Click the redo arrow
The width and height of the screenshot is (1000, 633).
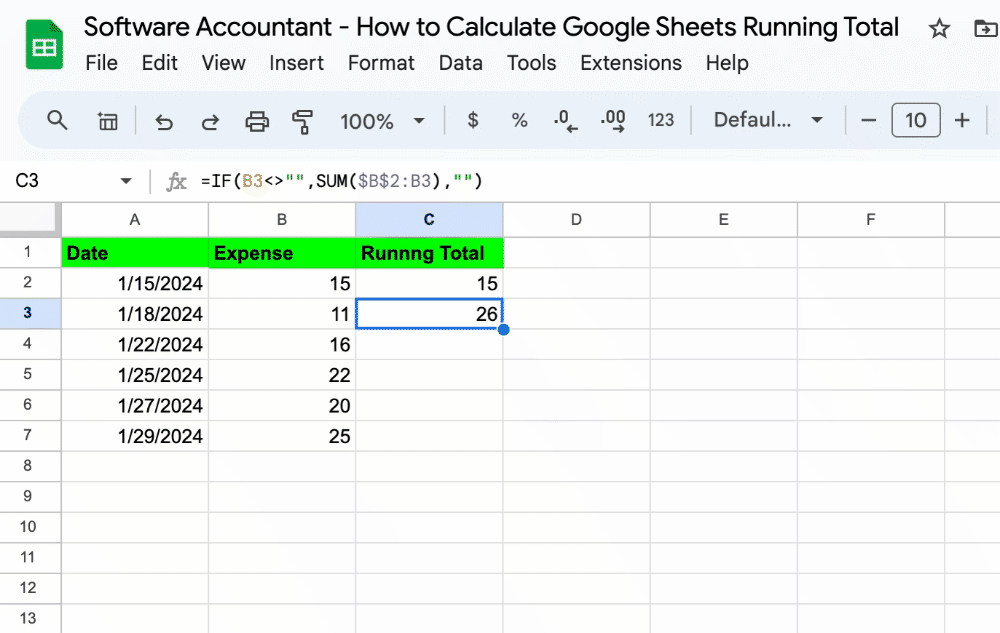coord(210,120)
